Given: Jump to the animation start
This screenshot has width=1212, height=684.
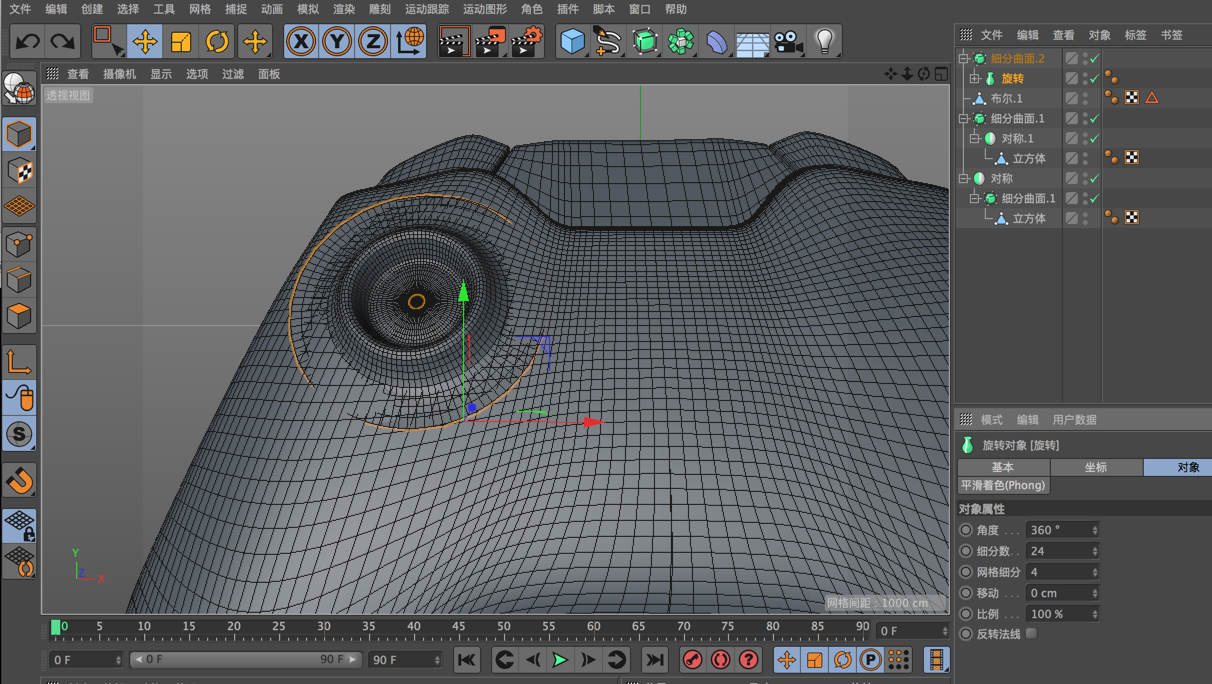Looking at the screenshot, I should [467, 660].
